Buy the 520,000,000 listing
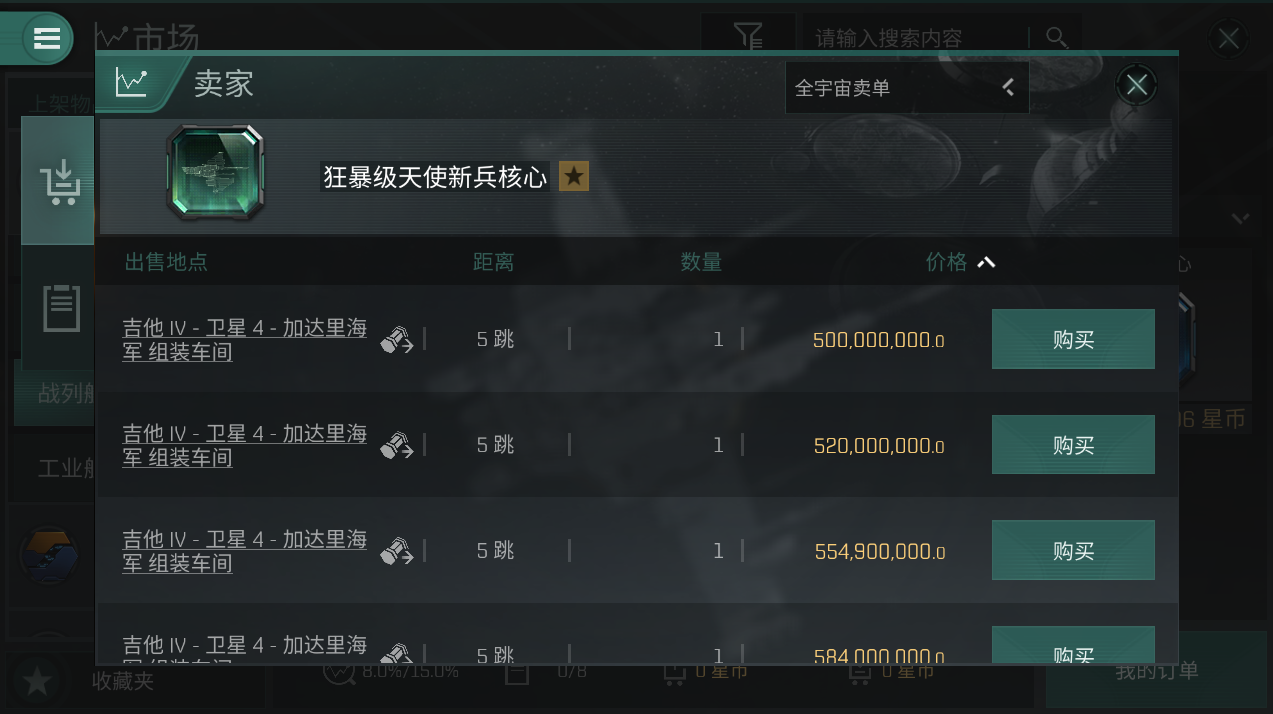The width and height of the screenshot is (1273, 714). click(1073, 445)
